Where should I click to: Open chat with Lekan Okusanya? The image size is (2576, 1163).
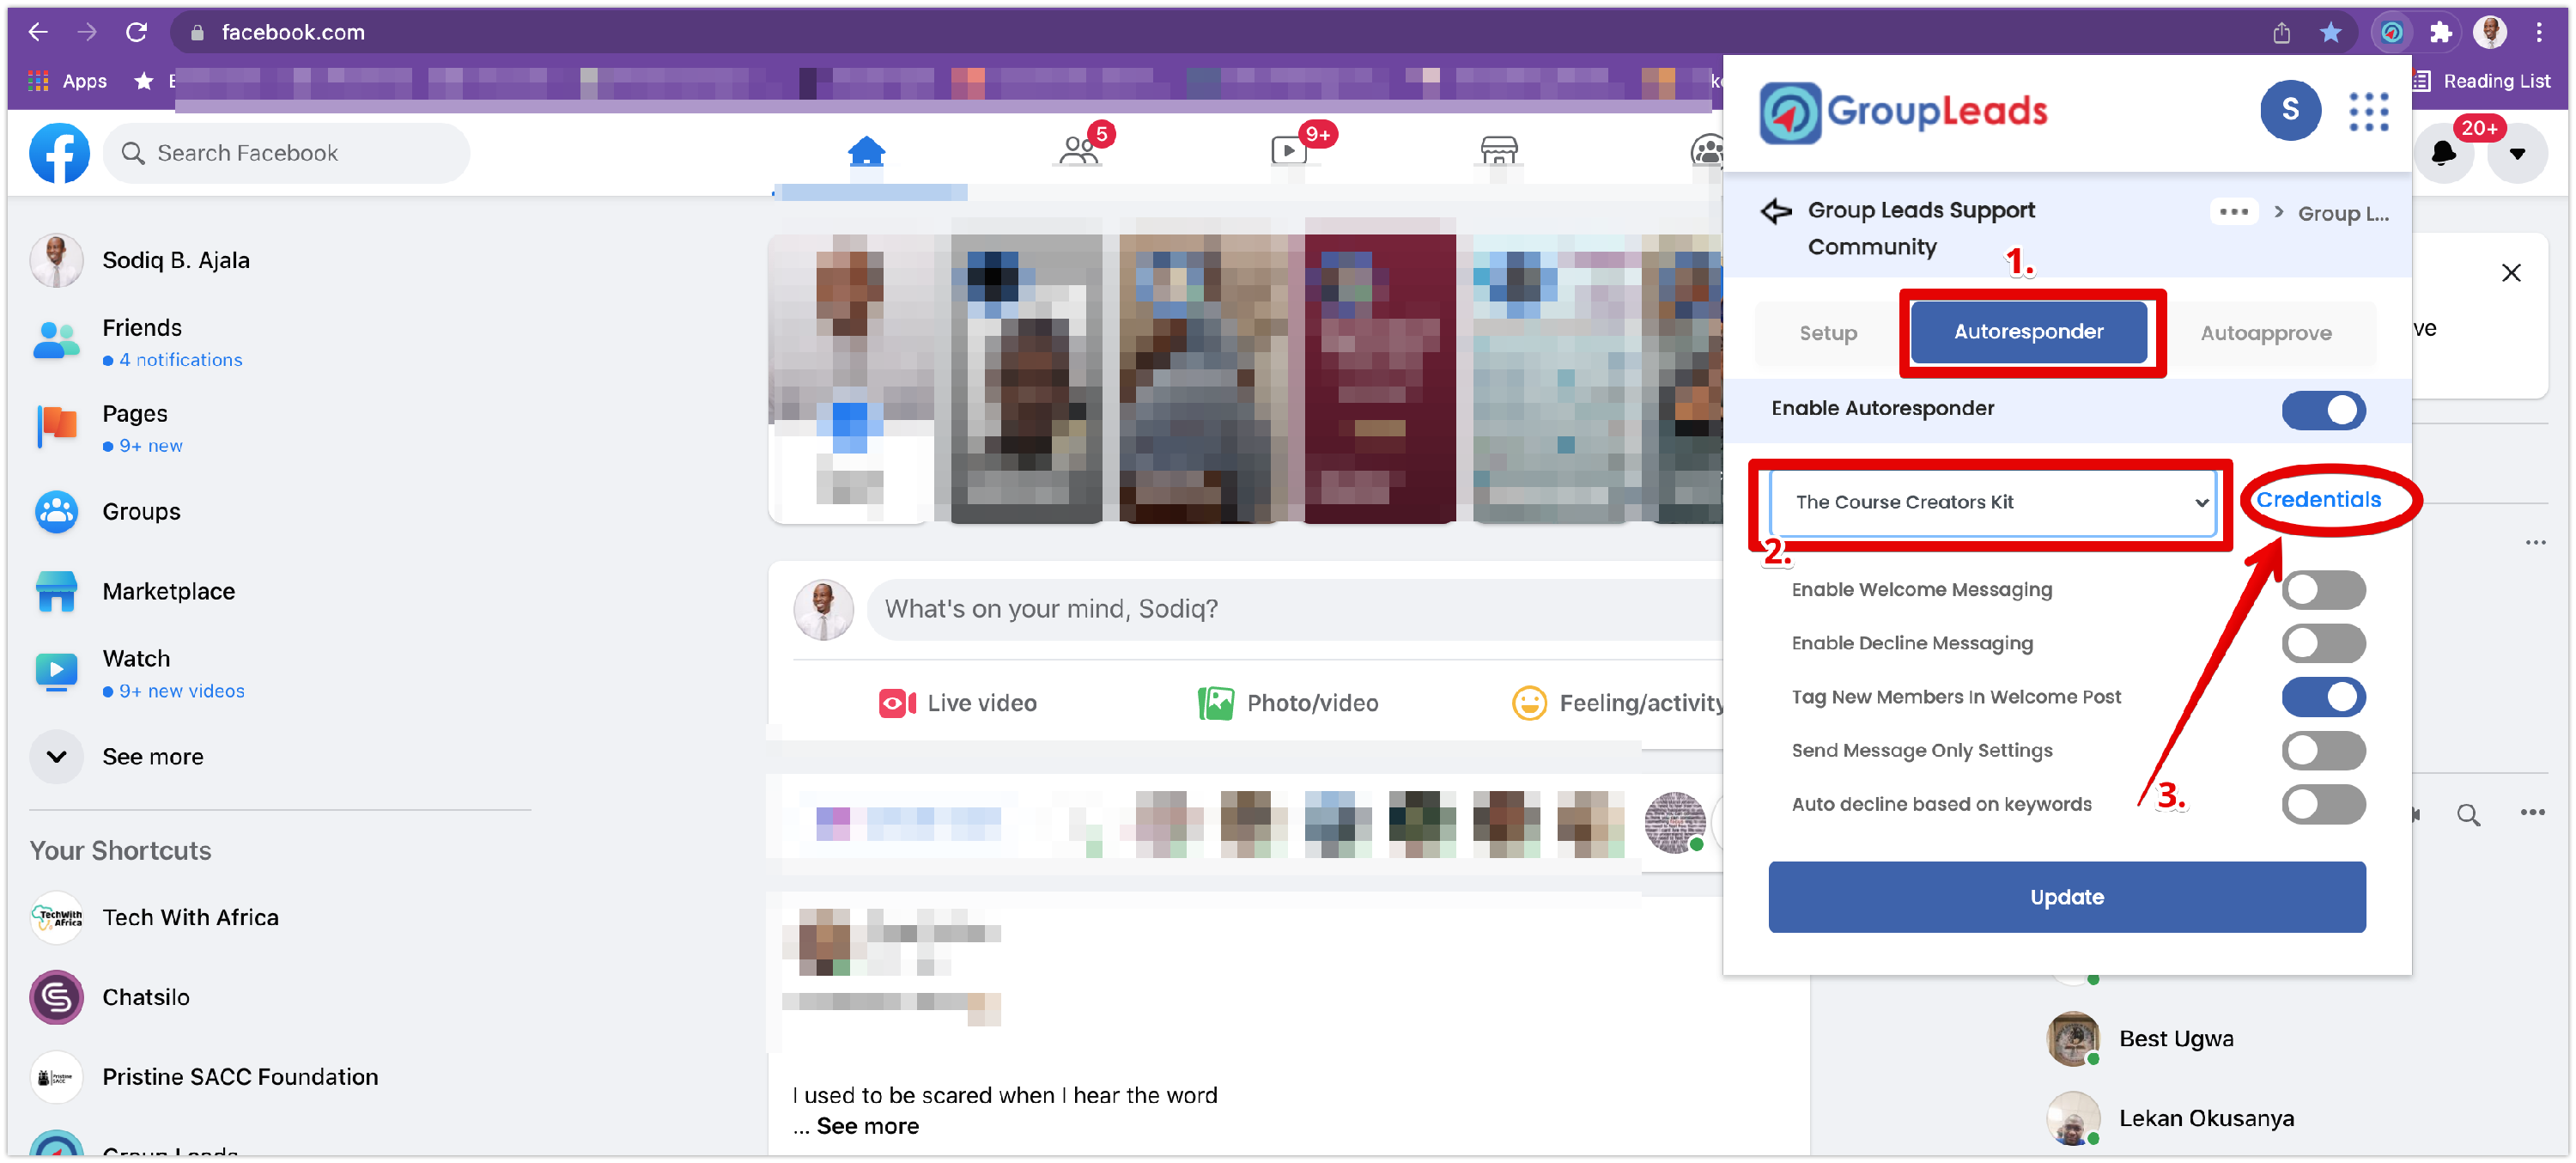pos(2170,1118)
